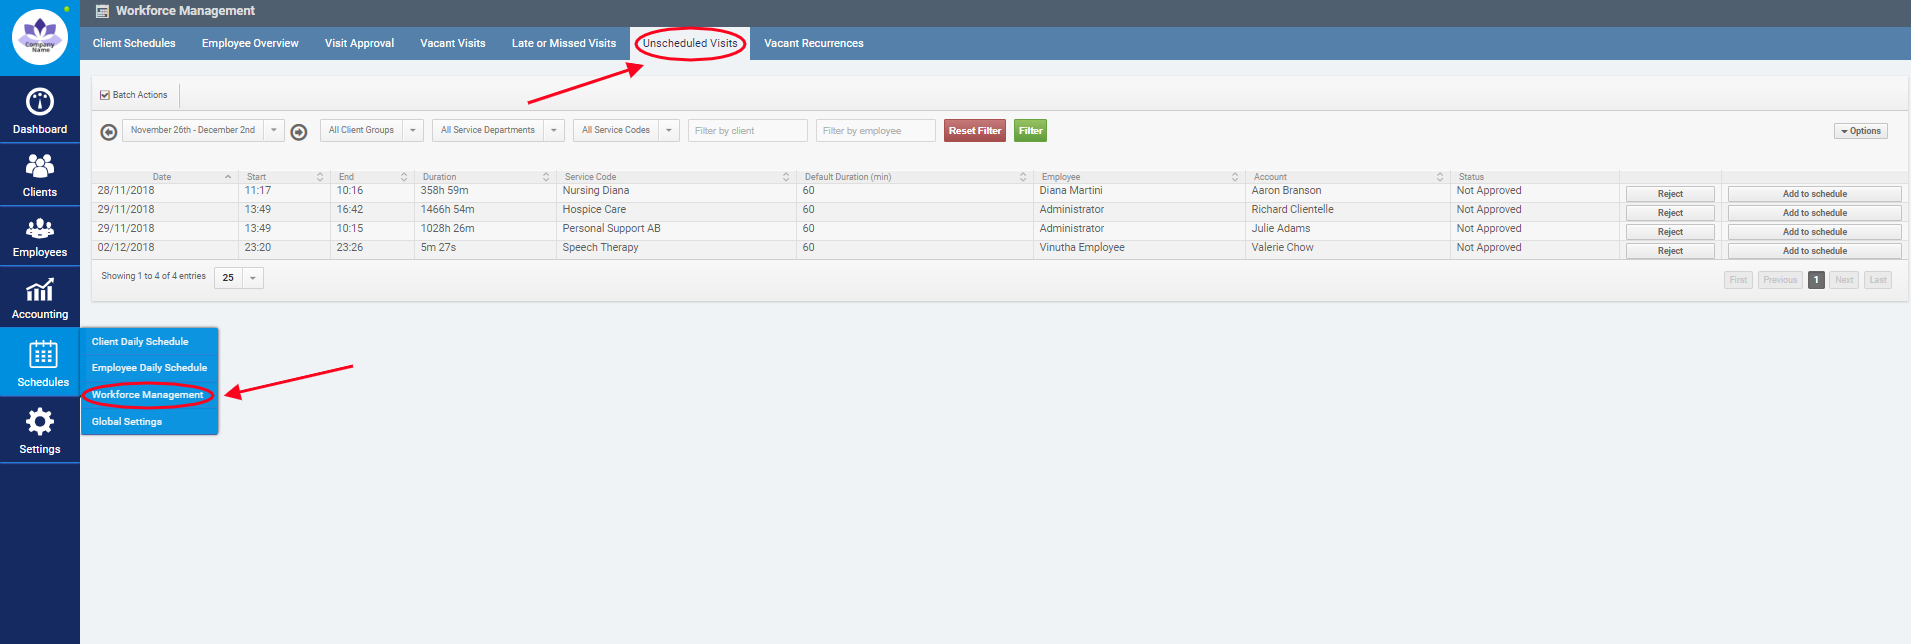Toggle the Batch Actions checkbox
This screenshot has width=1911, height=644.
point(105,95)
